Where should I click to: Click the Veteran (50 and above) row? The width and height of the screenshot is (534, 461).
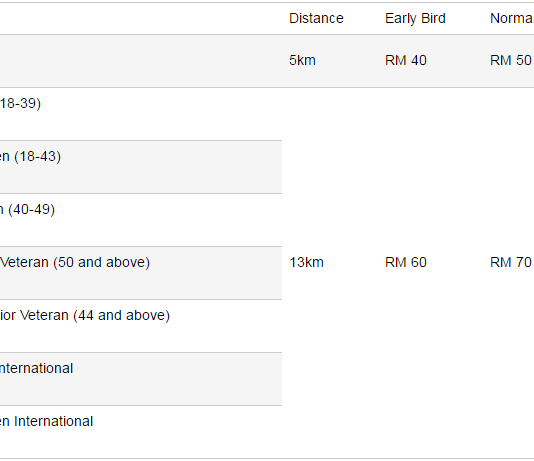point(141,273)
